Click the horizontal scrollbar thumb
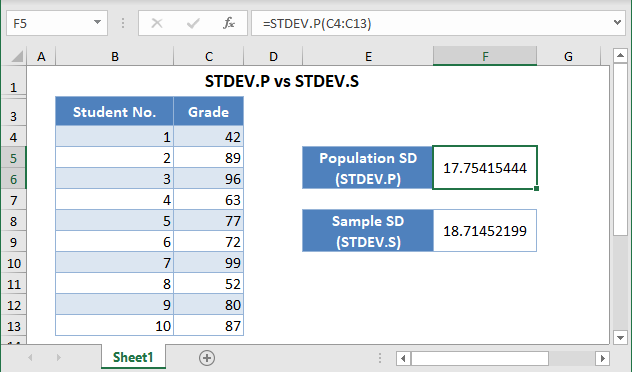Screen dimensions: 632x372 [480, 358]
